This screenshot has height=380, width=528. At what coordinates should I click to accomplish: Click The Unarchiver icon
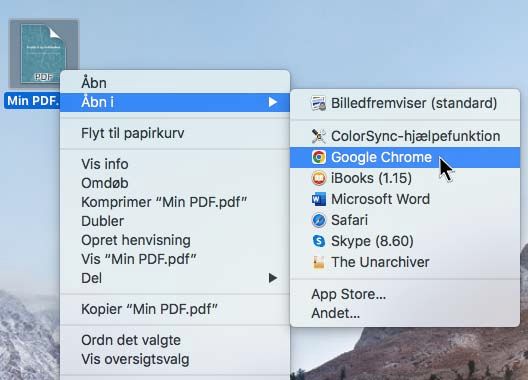(x=319, y=262)
